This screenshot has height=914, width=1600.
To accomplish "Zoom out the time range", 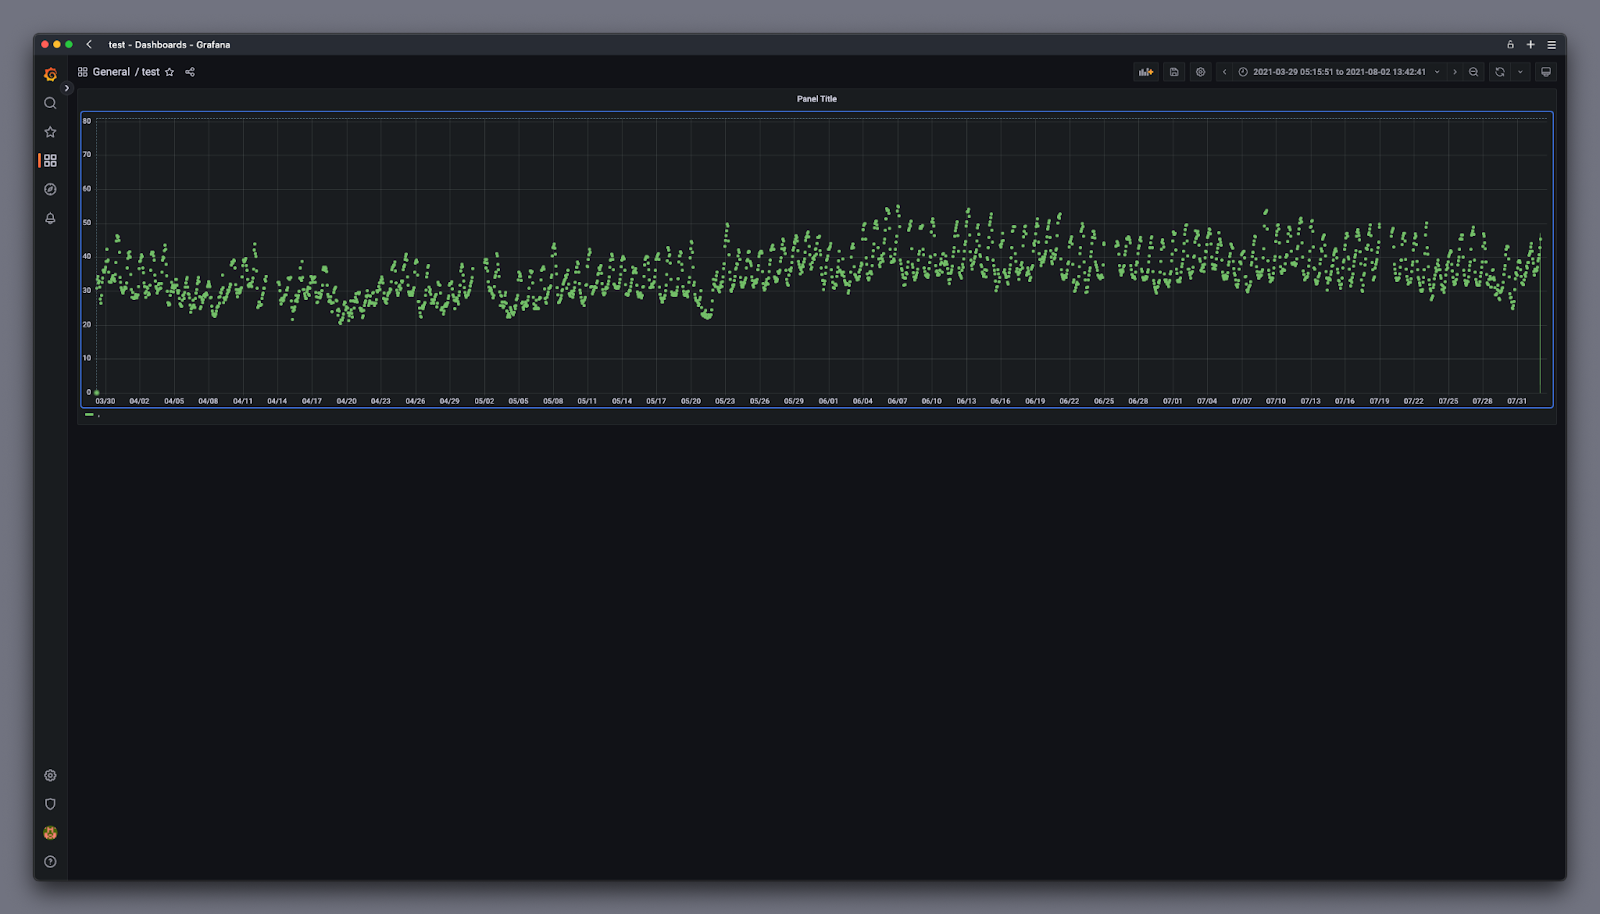I will (1473, 72).
